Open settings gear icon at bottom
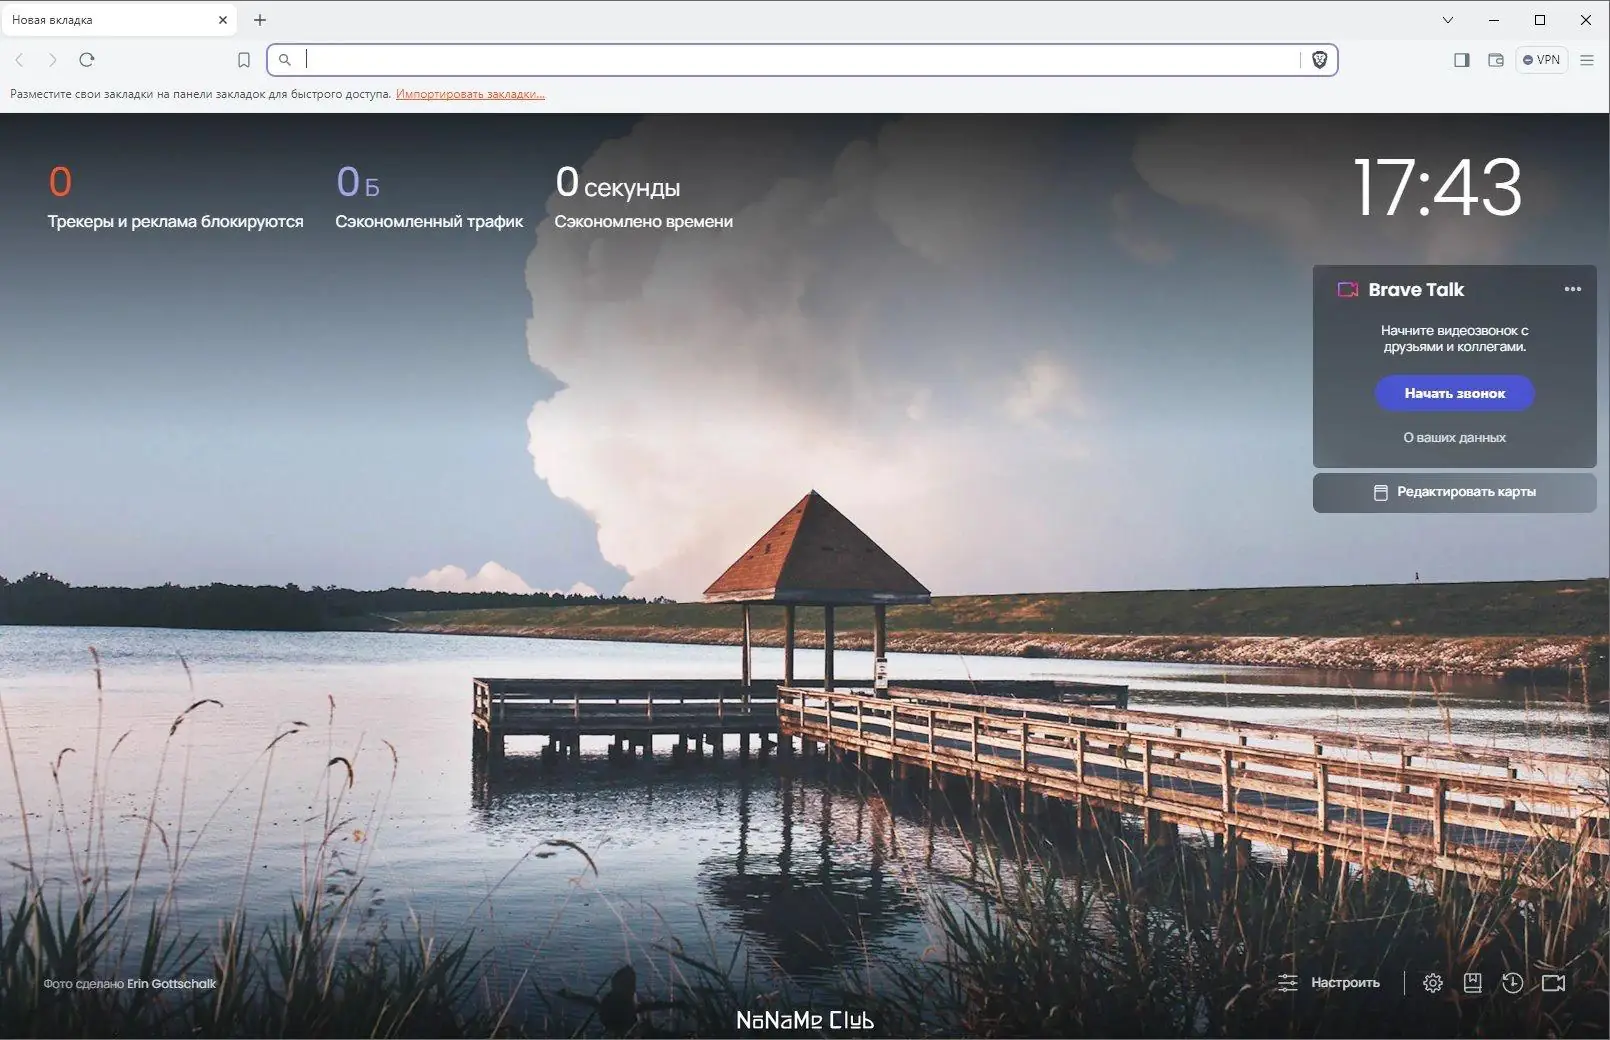 (x=1433, y=983)
